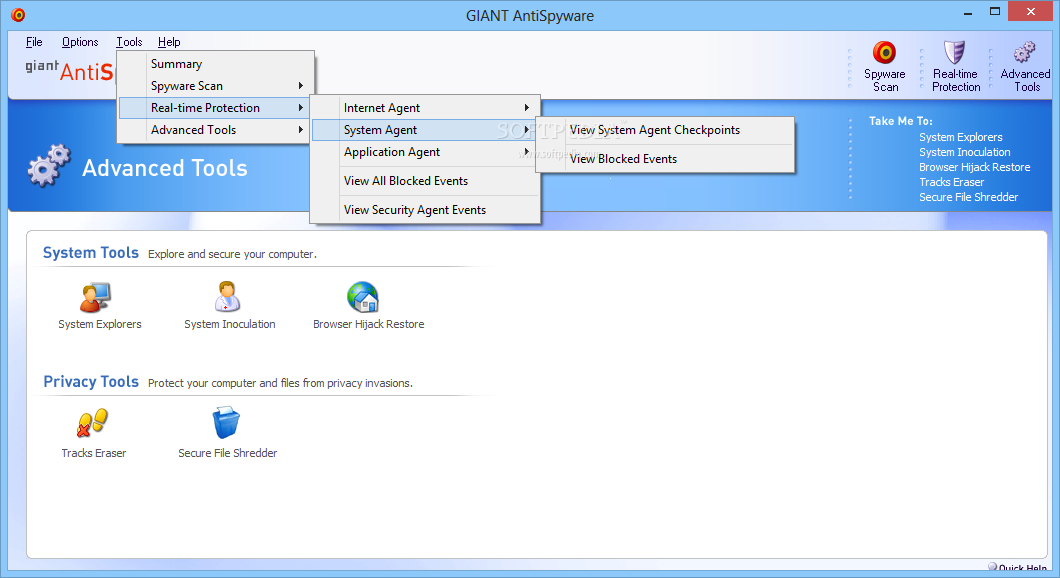Maximize the GIANT AntiSpyware window
The image size is (1060, 578).
click(x=995, y=12)
